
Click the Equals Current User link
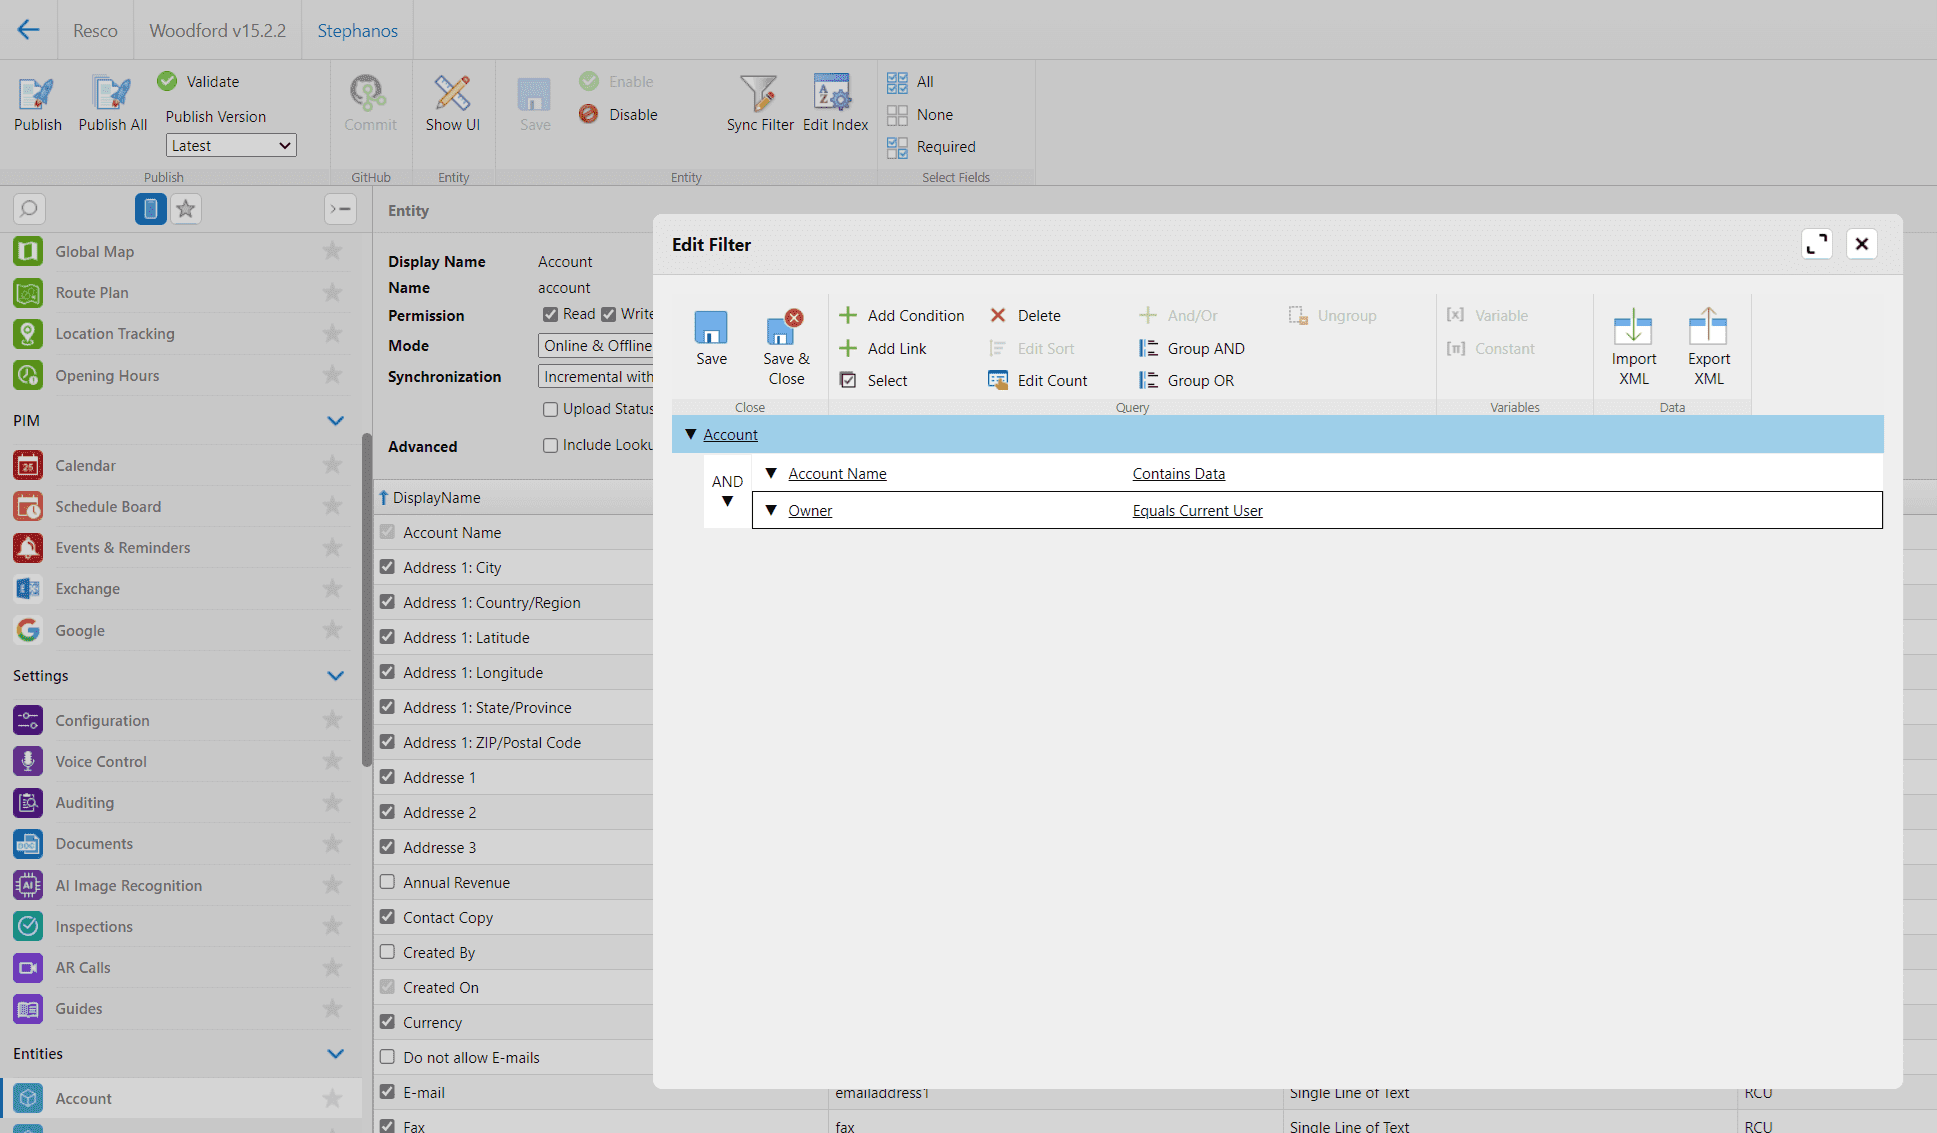pos(1196,510)
